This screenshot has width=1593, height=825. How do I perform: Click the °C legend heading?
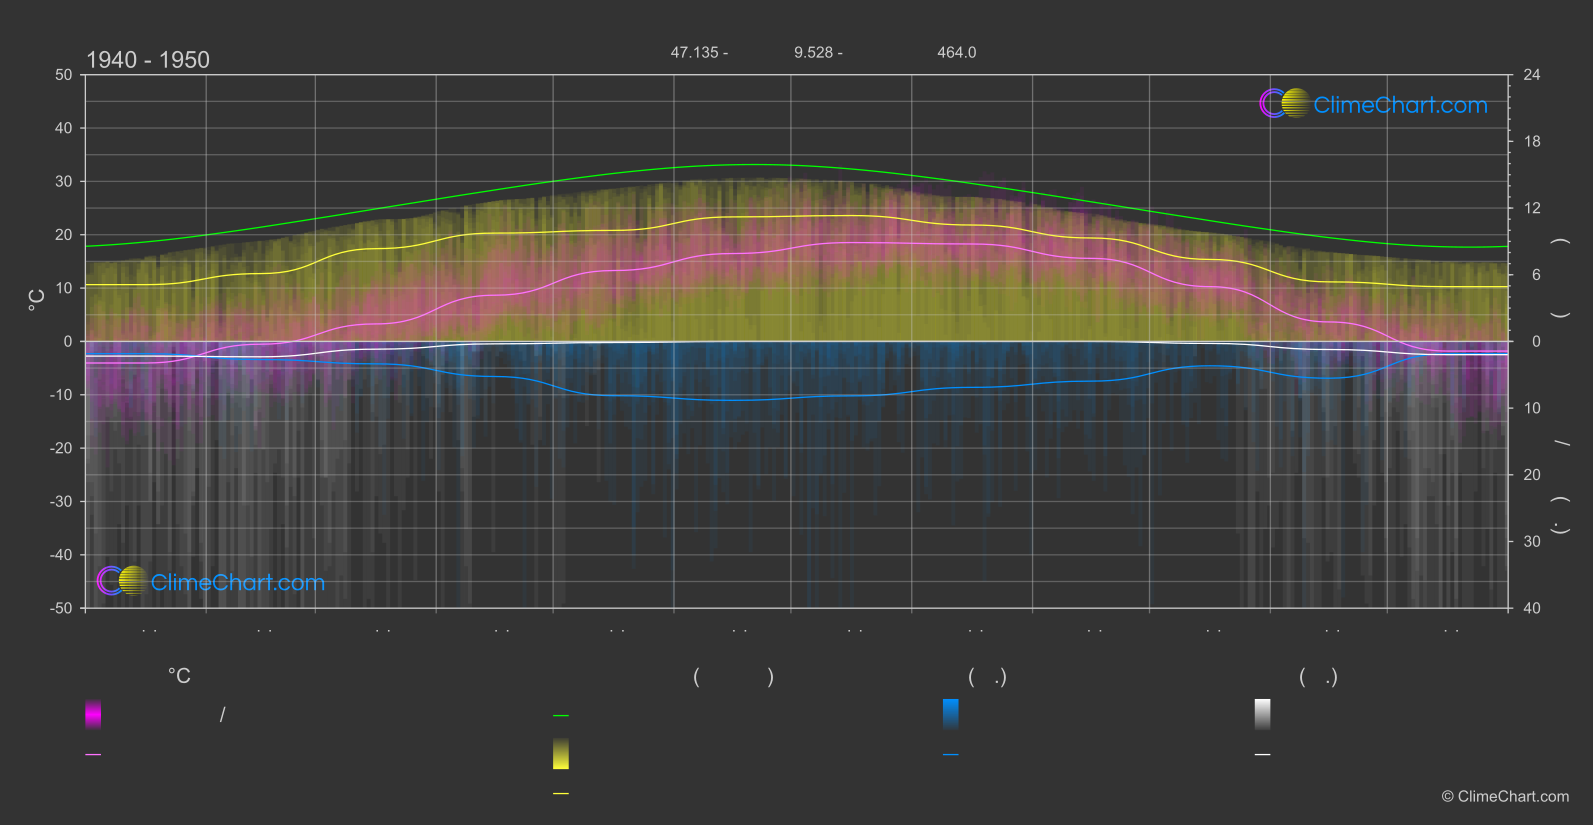179,676
